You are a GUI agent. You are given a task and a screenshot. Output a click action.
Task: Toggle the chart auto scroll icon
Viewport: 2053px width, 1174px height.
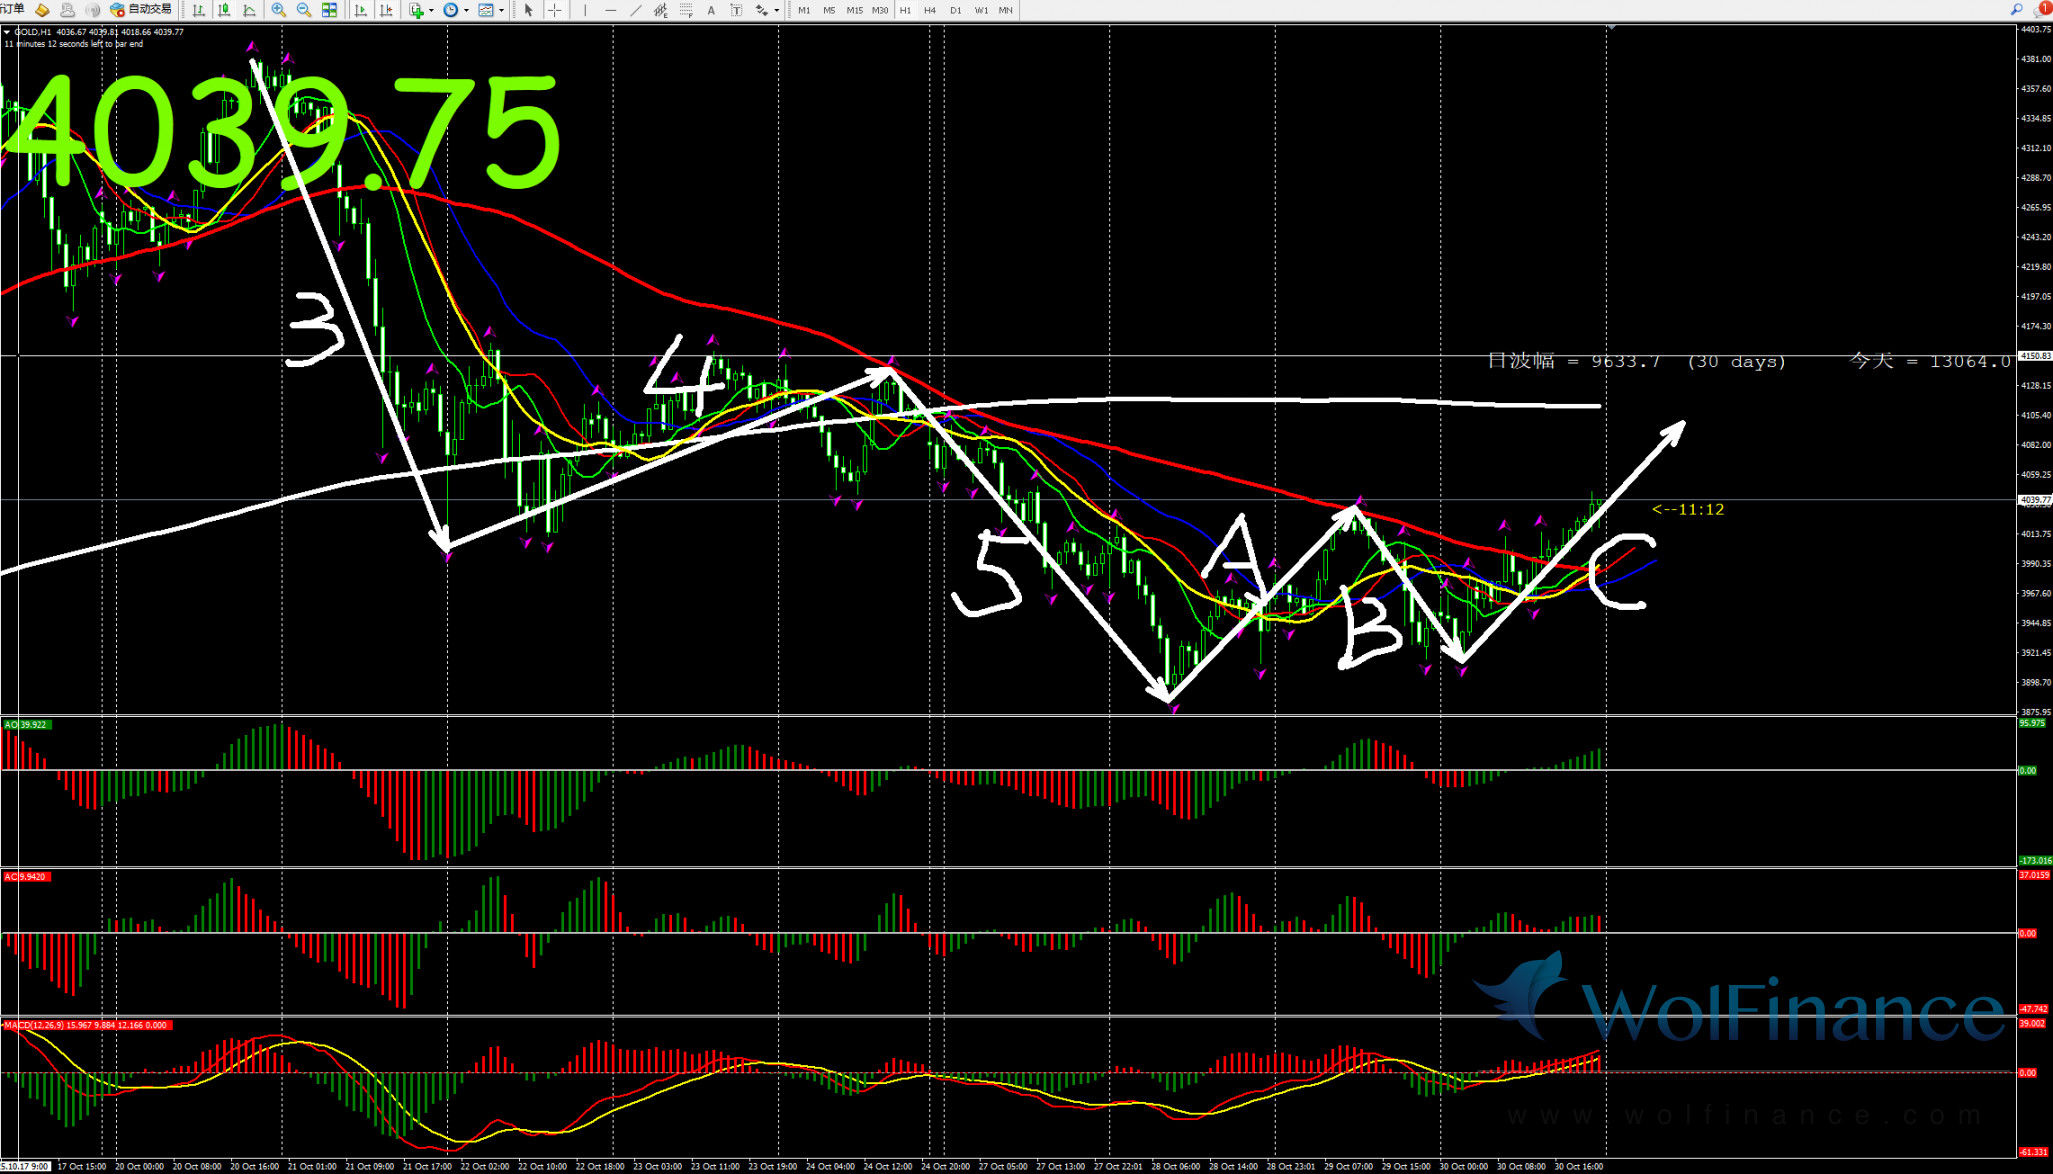(360, 10)
